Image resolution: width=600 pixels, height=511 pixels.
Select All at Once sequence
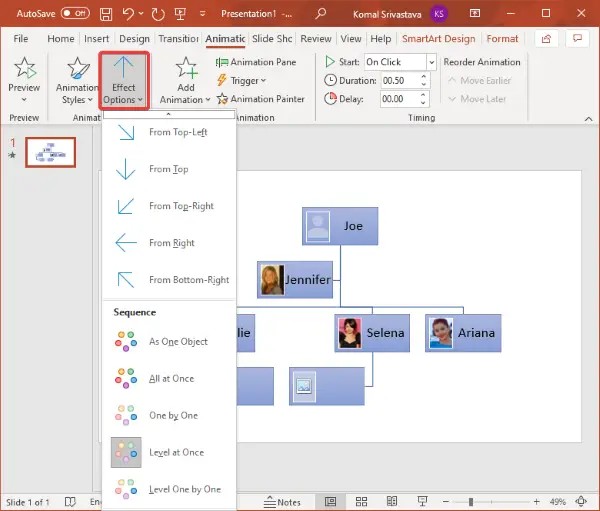[x=169, y=379]
